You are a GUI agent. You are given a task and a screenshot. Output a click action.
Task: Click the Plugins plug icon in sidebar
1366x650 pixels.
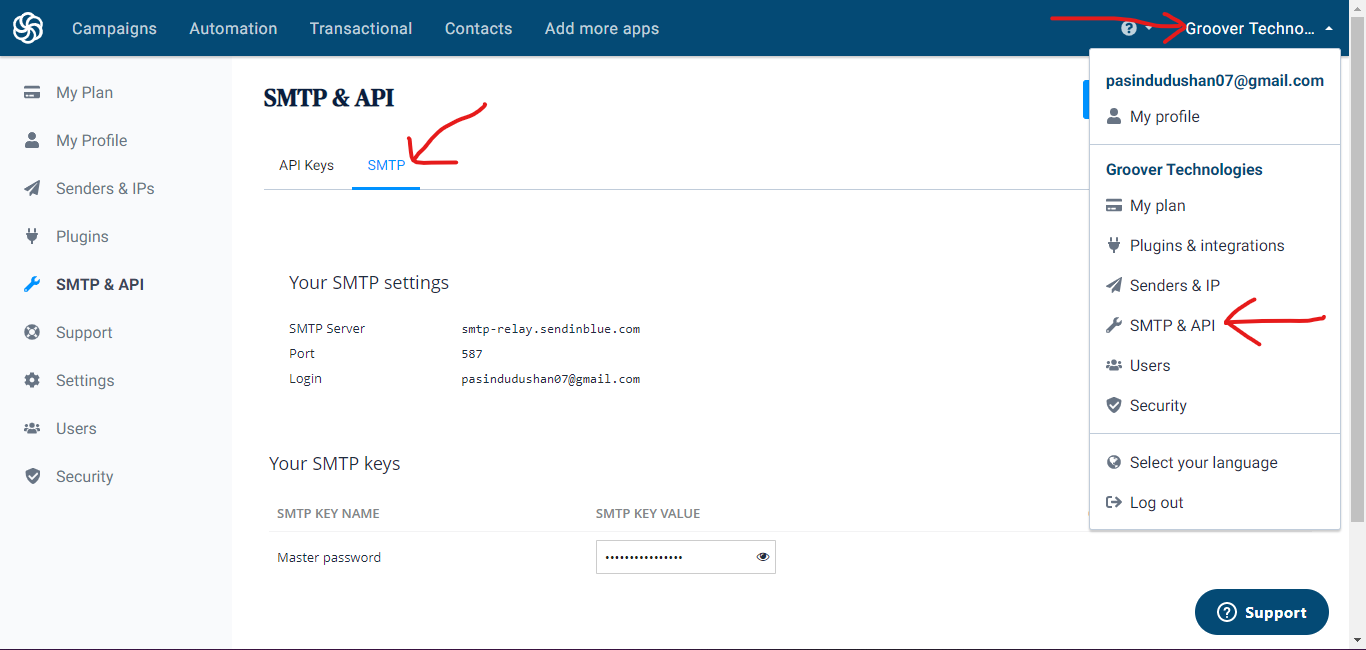pyautogui.click(x=32, y=236)
